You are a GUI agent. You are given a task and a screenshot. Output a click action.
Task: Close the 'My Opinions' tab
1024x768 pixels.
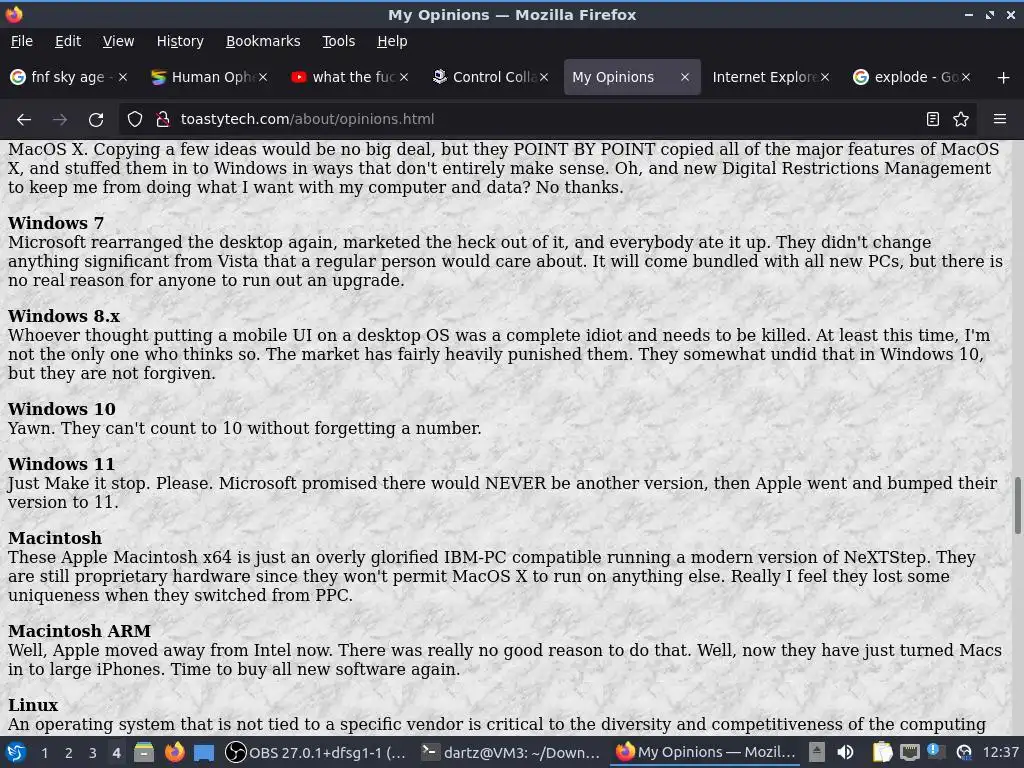685,77
